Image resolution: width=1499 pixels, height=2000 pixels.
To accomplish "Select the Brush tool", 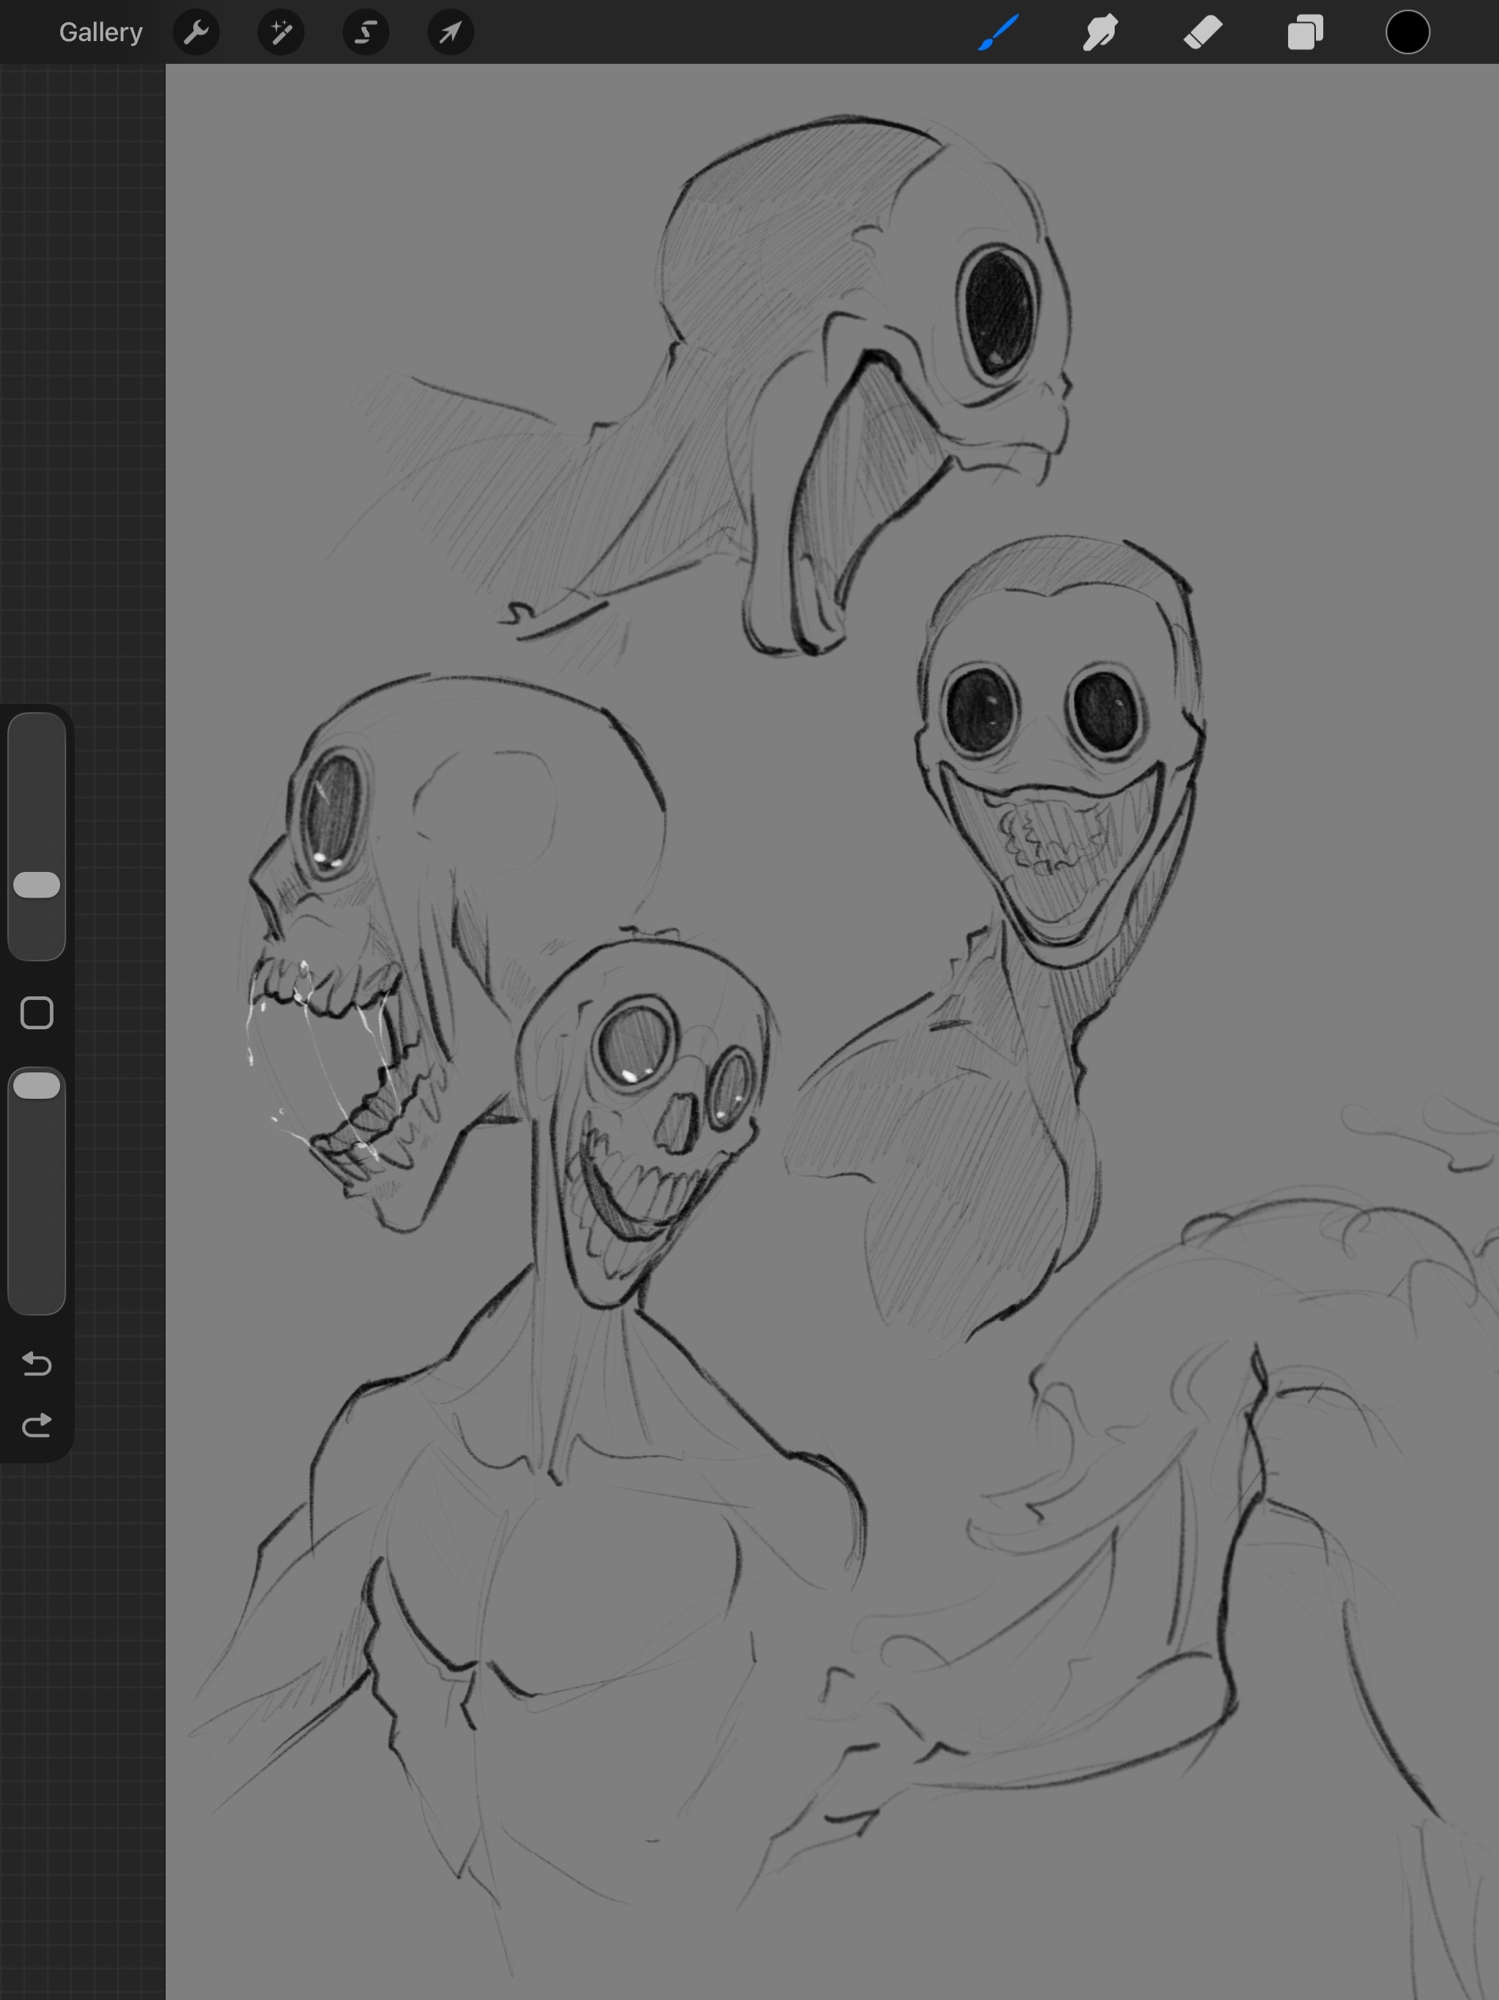I will 998,32.
